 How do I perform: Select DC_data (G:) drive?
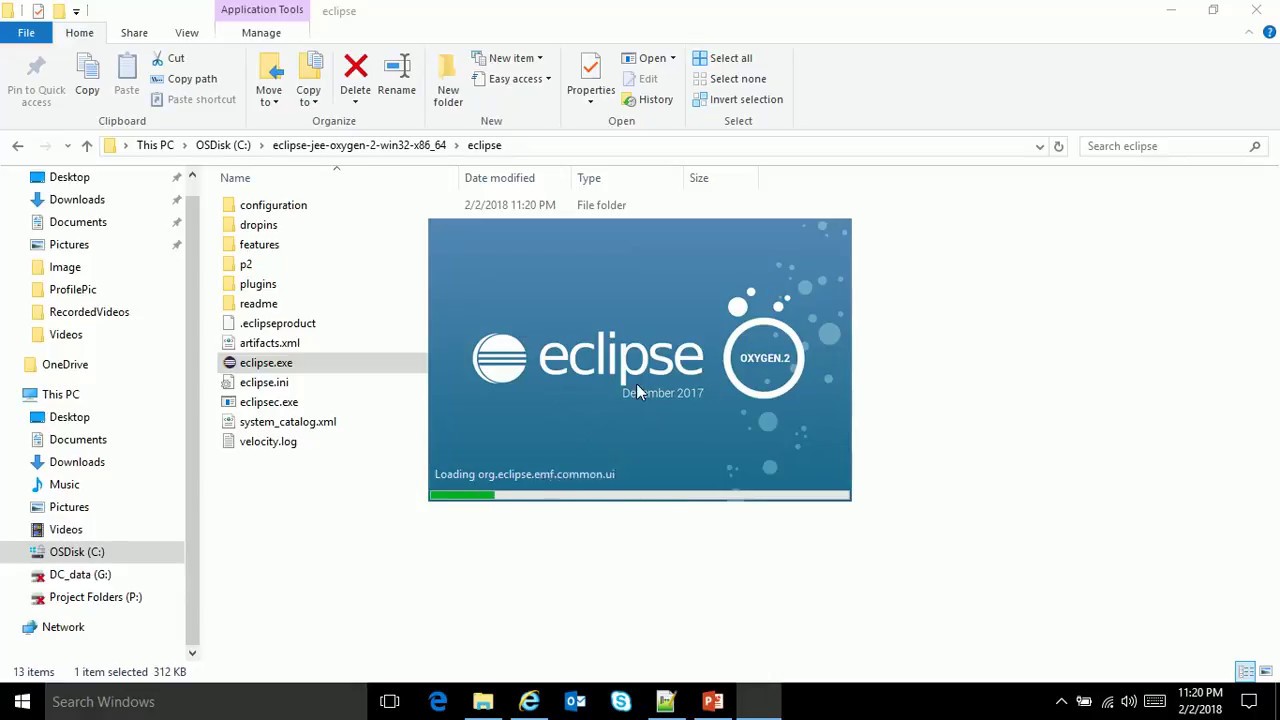pos(80,575)
